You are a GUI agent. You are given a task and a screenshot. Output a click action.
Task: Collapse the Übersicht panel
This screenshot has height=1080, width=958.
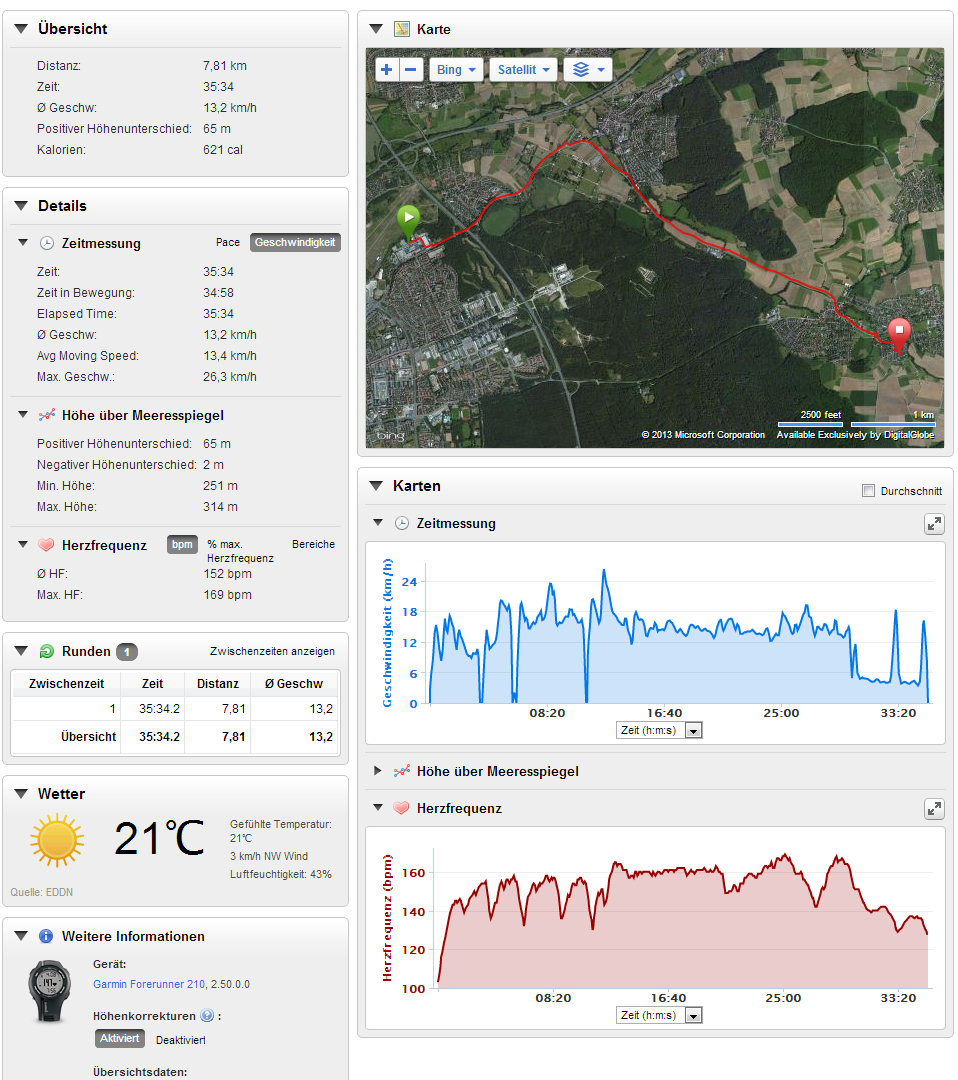pyautogui.click(x=21, y=29)
